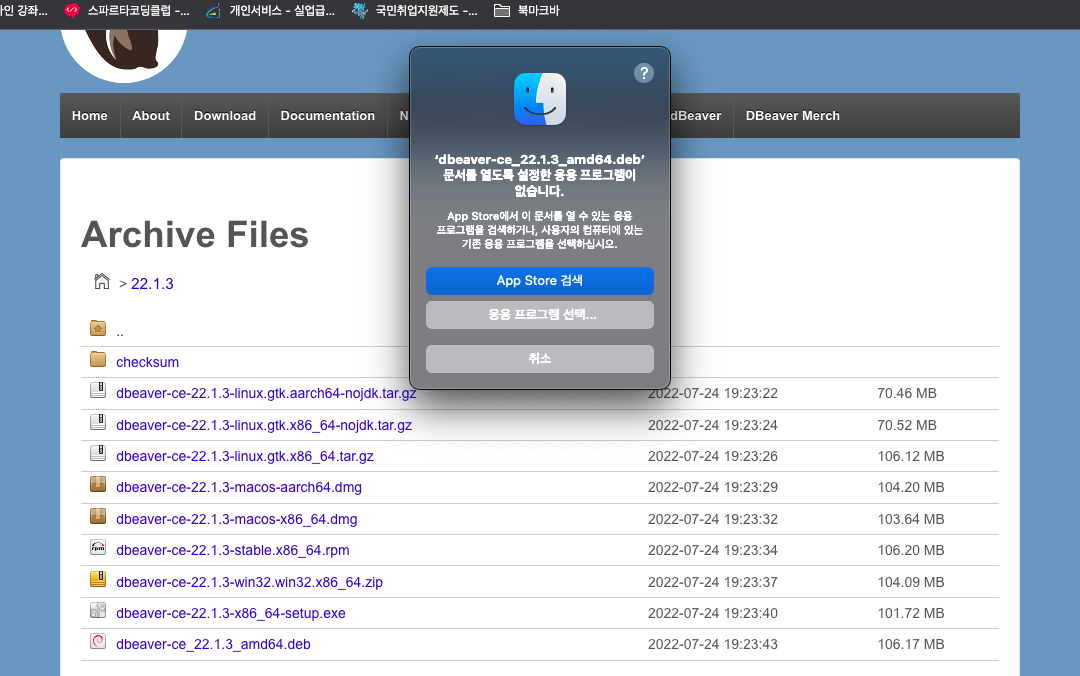Screen dimensions: 1080x676
Task: Click archive icon for linux x86_64-nojdk tar.gz
Action: (98, 422)
